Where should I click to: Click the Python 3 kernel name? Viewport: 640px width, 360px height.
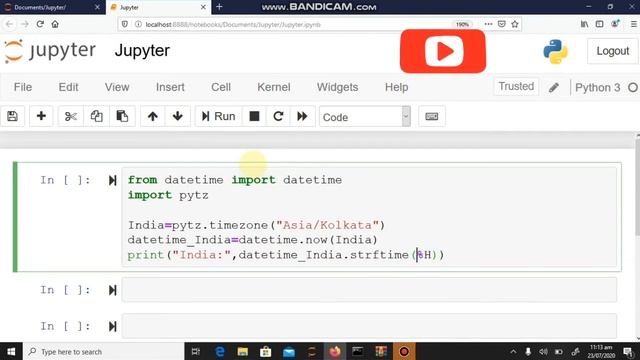(x=598, y=87)
